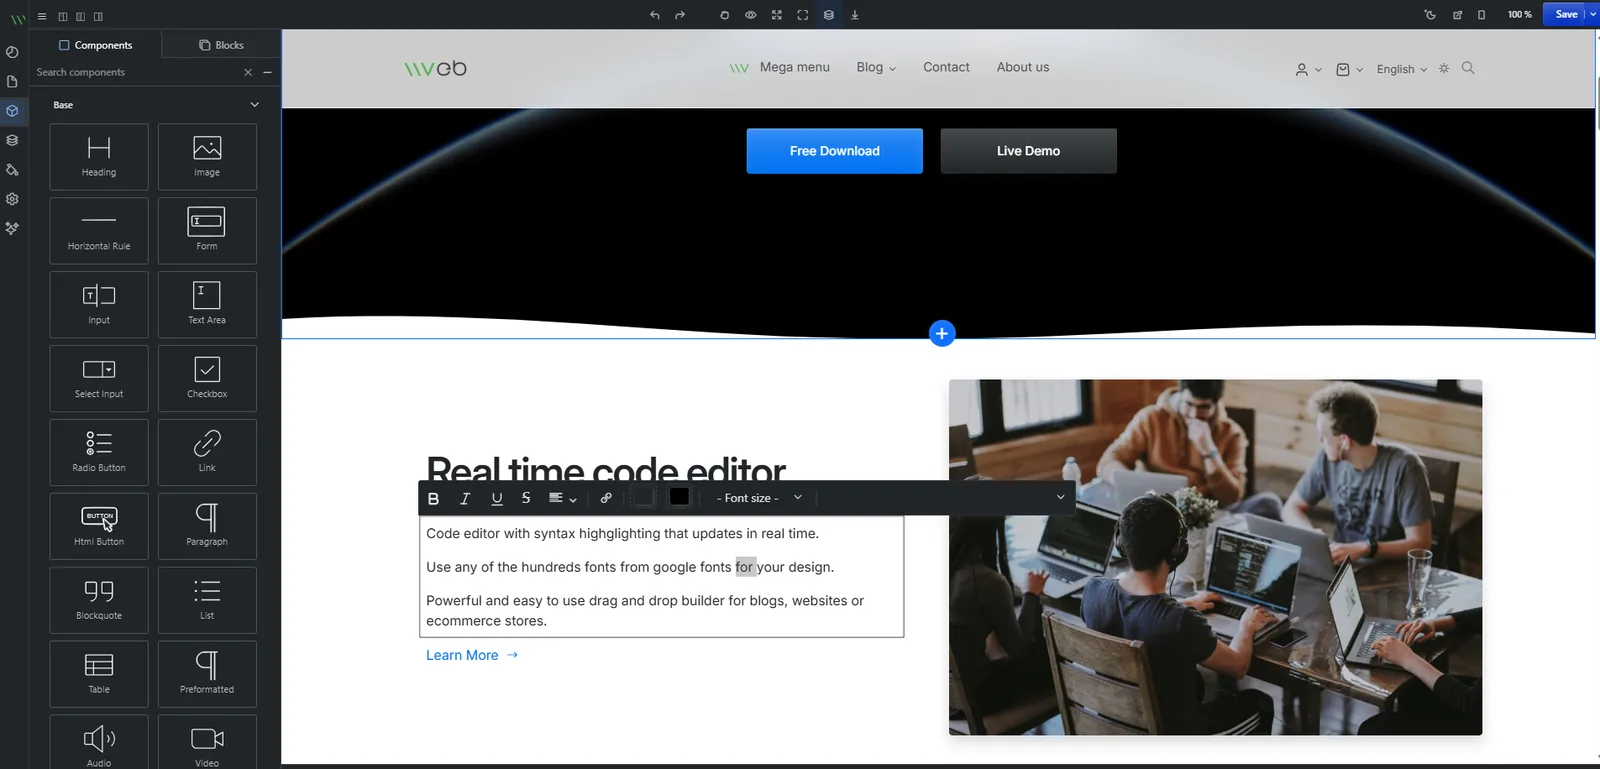Screen dimensions: 1600x769
Task: Open the black text color swatch
Action: click(x=679, y=497)
